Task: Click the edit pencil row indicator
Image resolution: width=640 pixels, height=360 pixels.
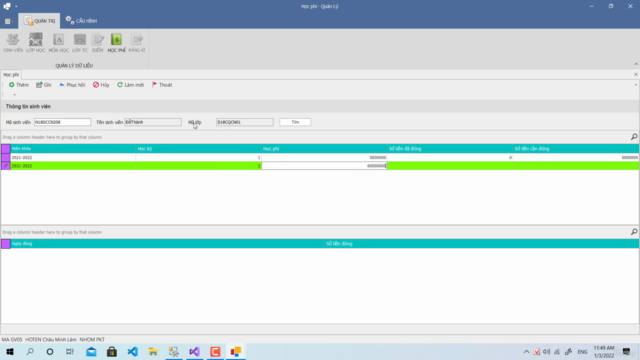Action: tap(6, 166)
